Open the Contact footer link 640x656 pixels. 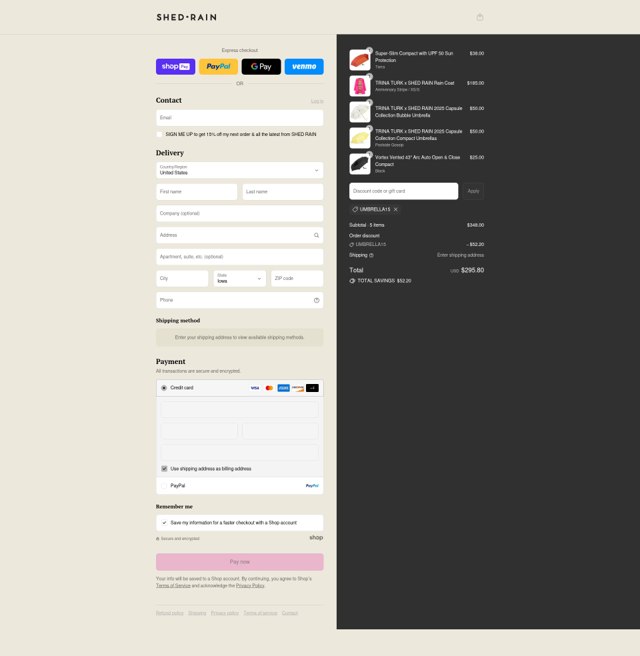point(290,613)
